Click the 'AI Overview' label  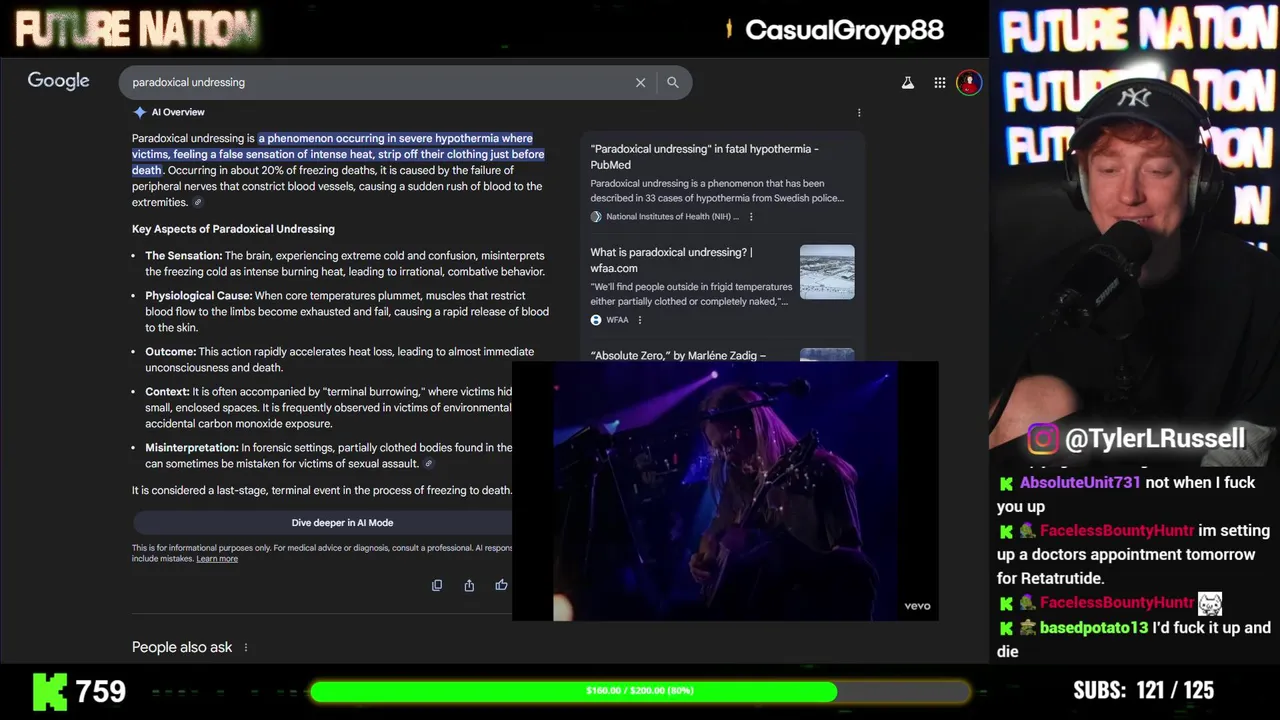click(x=178, y=112)
